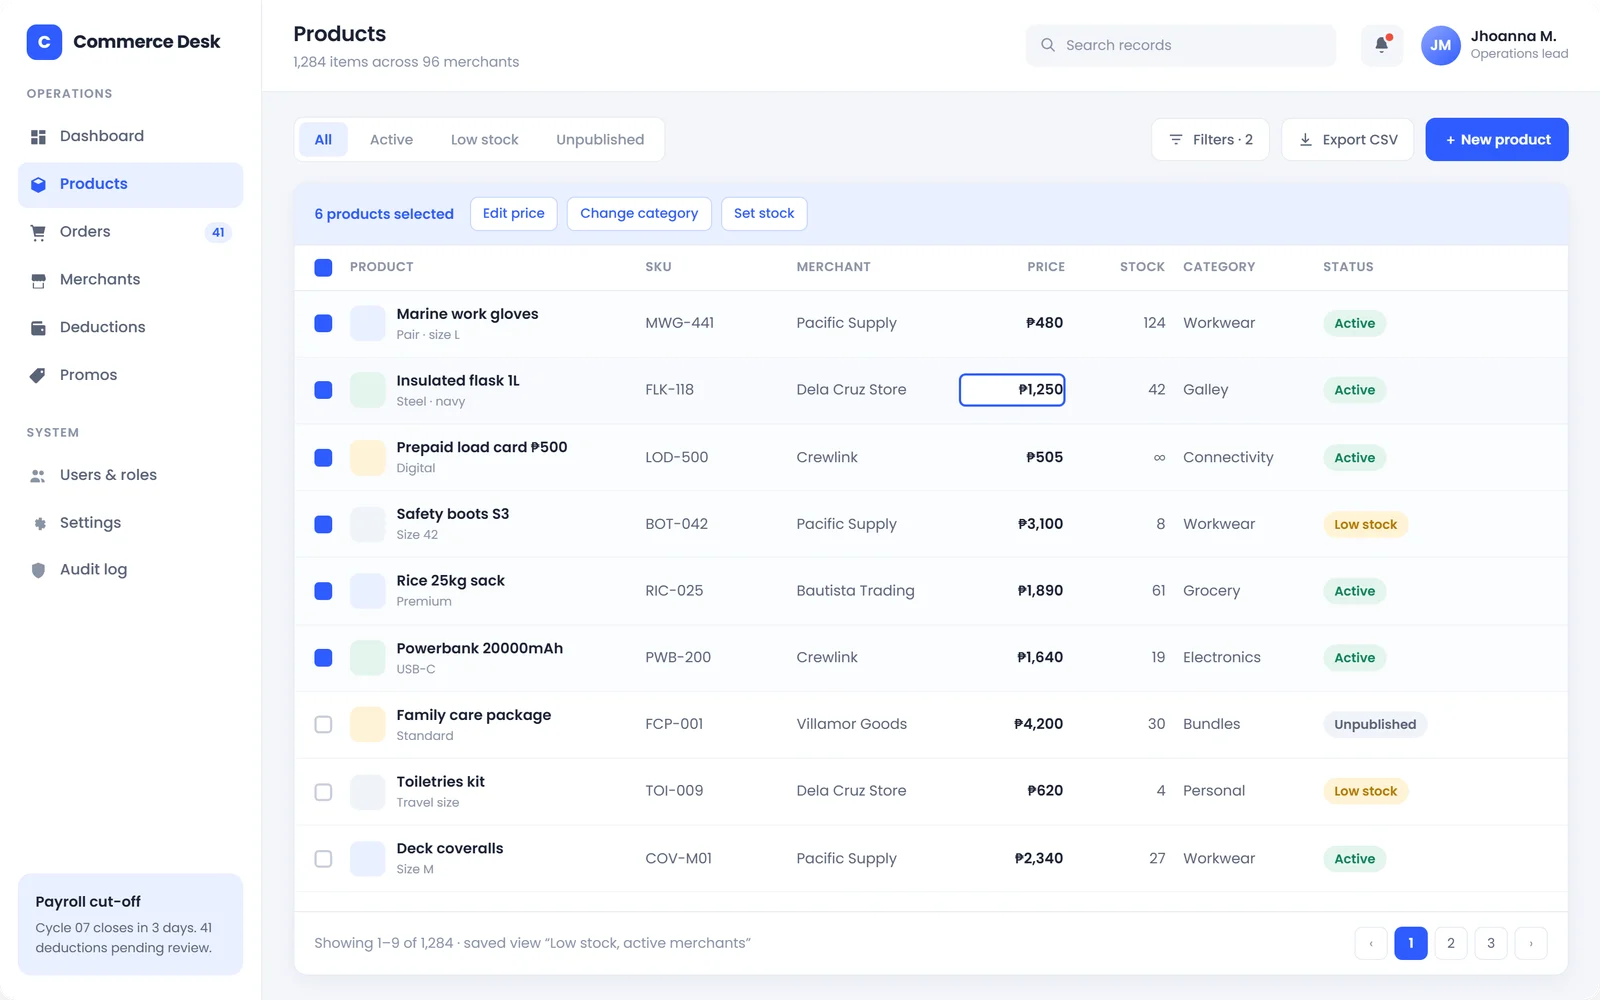The image size is (1600, 1000).
Task: Switch to the Active tab
Action: coord(391,140)
